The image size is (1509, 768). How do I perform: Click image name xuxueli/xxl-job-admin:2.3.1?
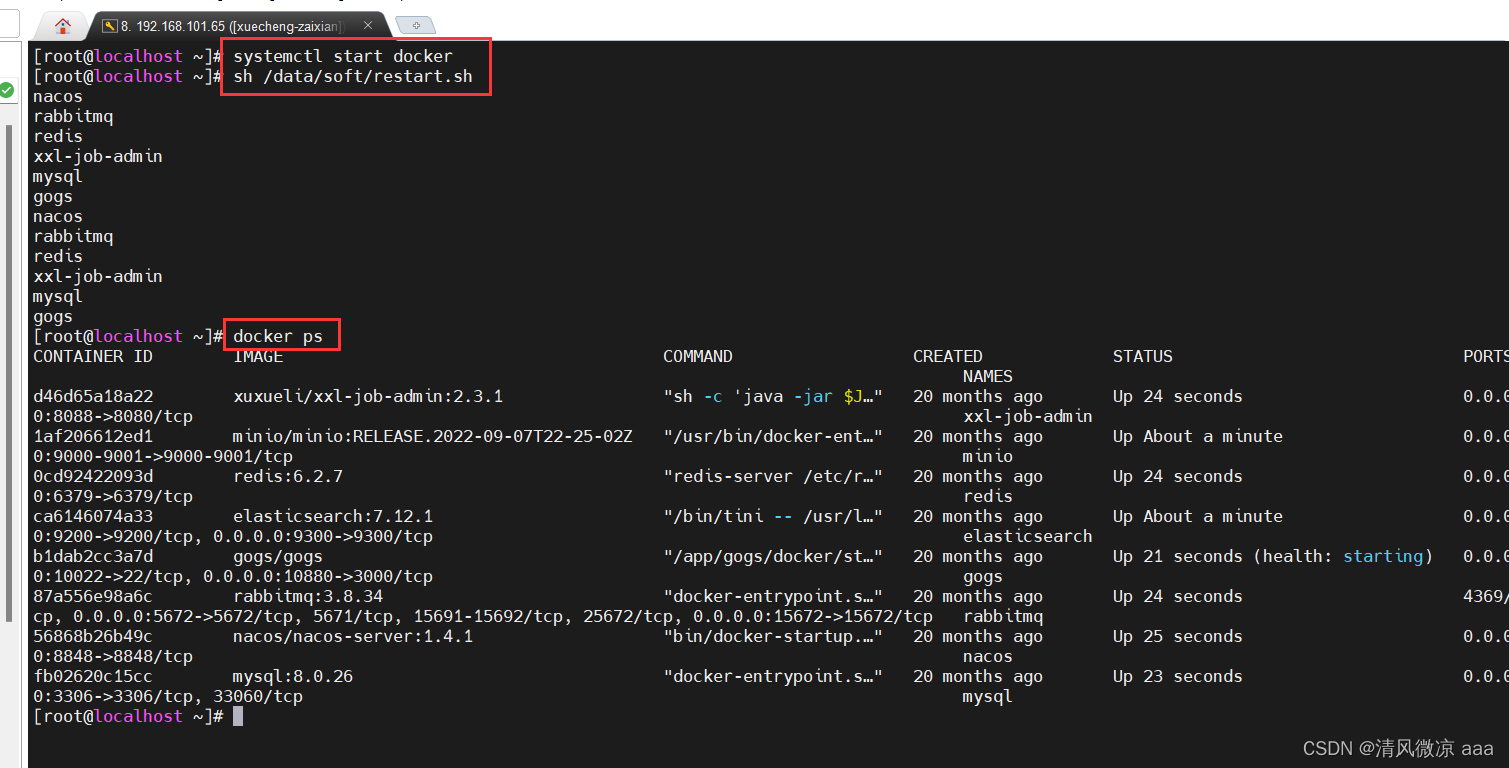[368, 396]
